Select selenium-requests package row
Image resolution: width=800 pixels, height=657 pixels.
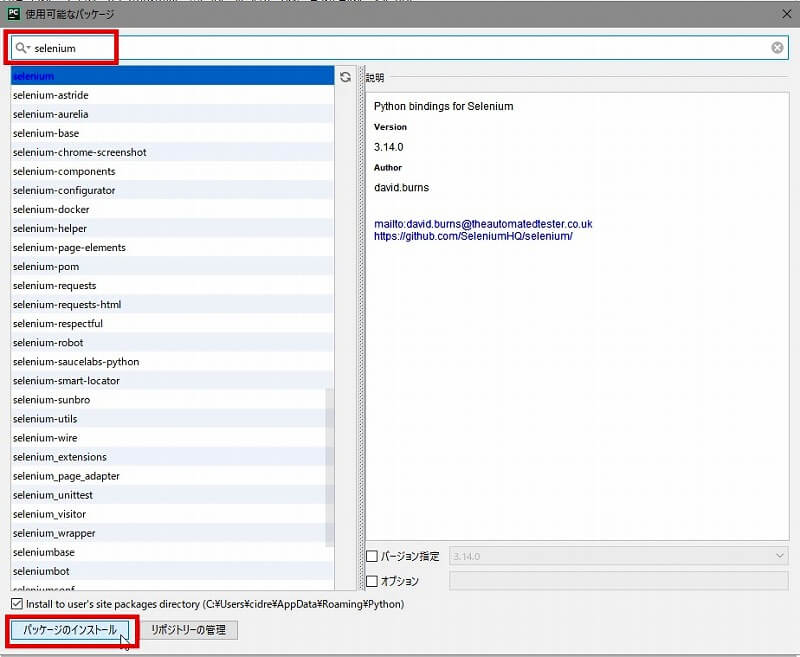pos(172,286)
